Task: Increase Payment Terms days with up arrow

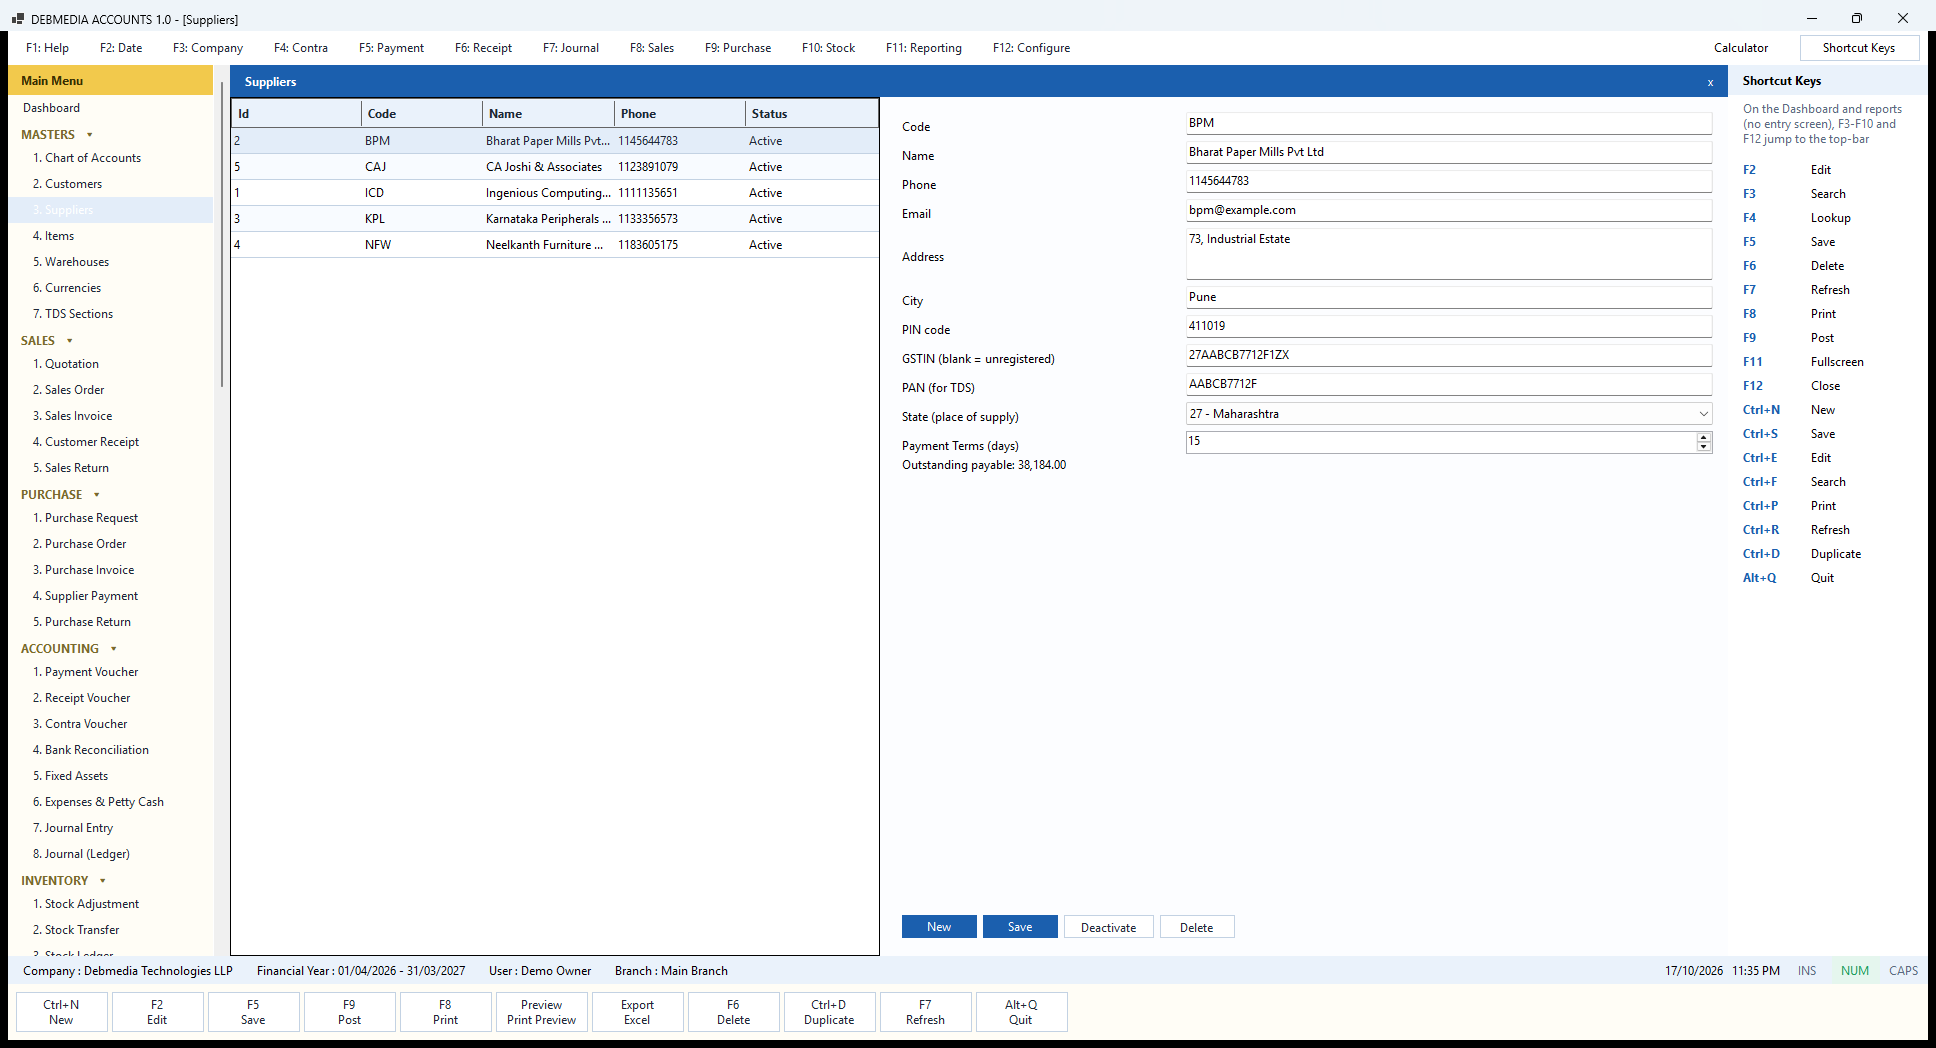Action: coord(1703,437)
